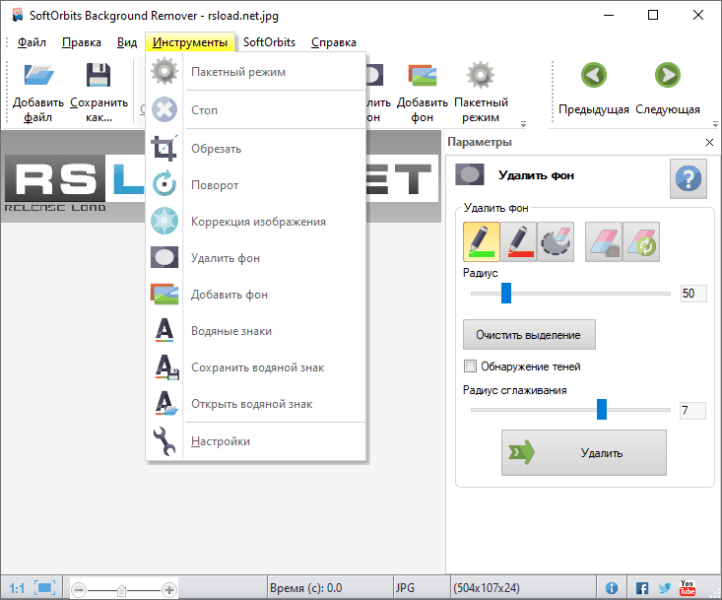Open the Справка menu

pyautogui.click(x=333, y=42)
